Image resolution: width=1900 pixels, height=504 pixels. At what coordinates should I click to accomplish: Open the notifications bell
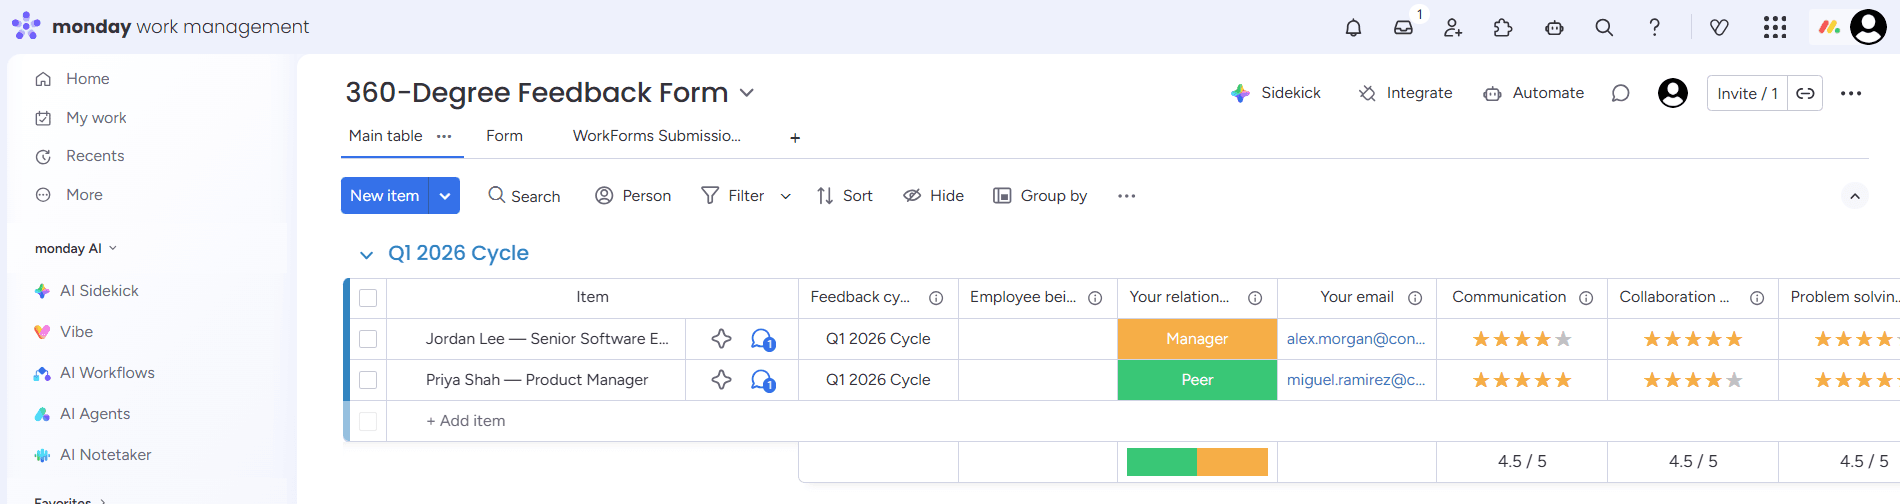1353,28
